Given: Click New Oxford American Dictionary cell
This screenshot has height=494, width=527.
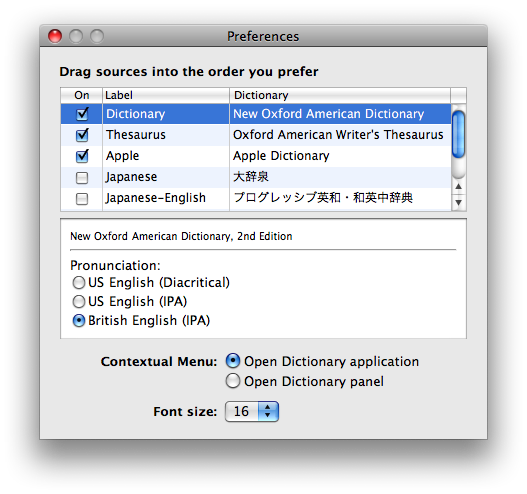Looking at the screenshot, I should click(x=340, y=114).
